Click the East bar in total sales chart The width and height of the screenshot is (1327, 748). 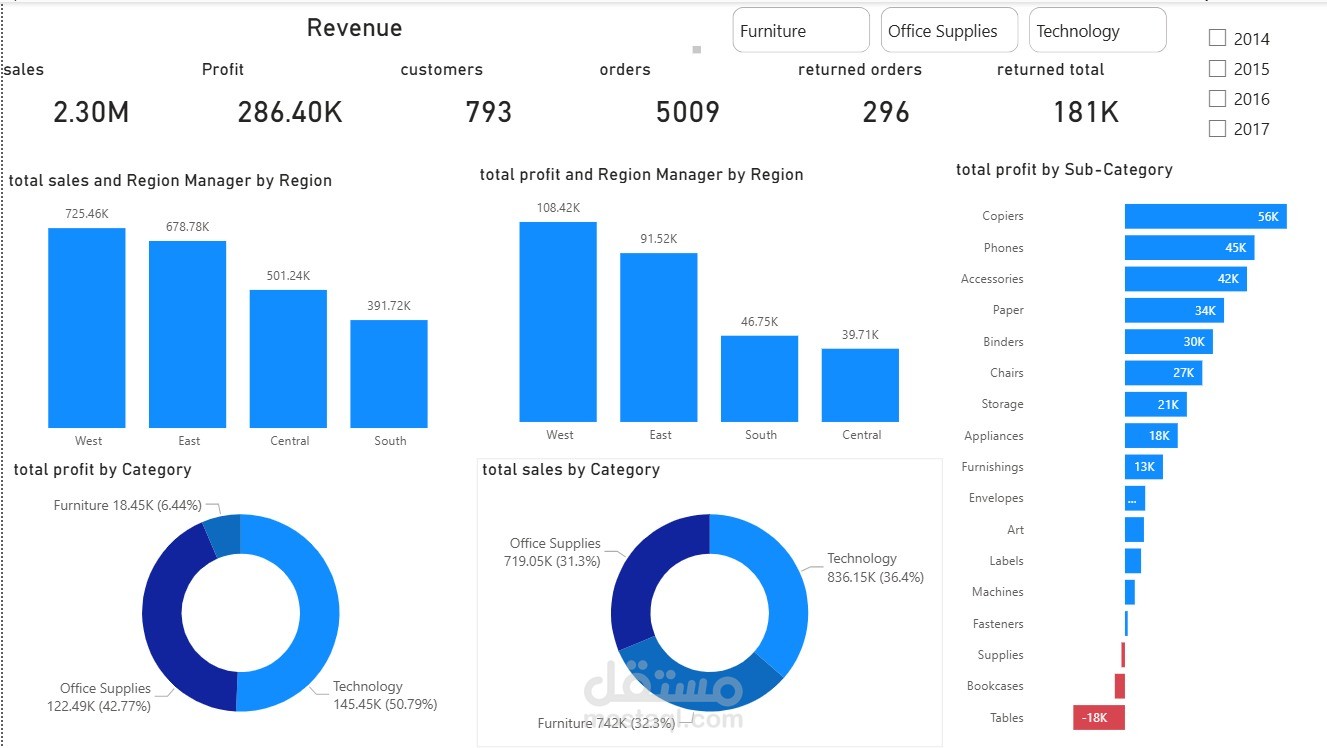coord(188,334)
